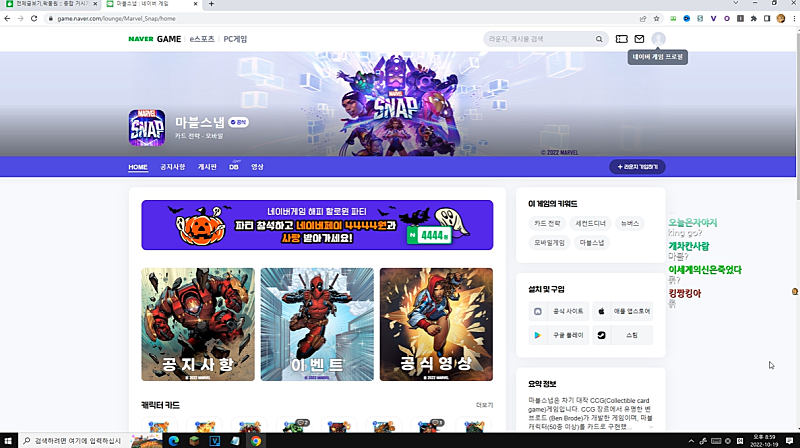The width and height of the screenshot is (800, 448).
Task: Select the 카드 전략 keyword tag
Action: click(547, 223)
